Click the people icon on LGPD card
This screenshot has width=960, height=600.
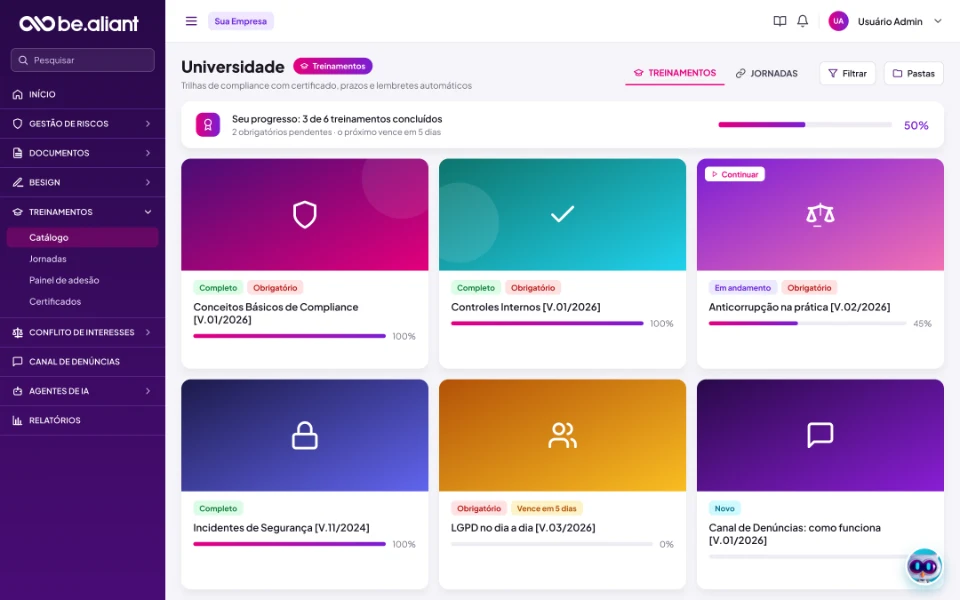coord(562,435)
